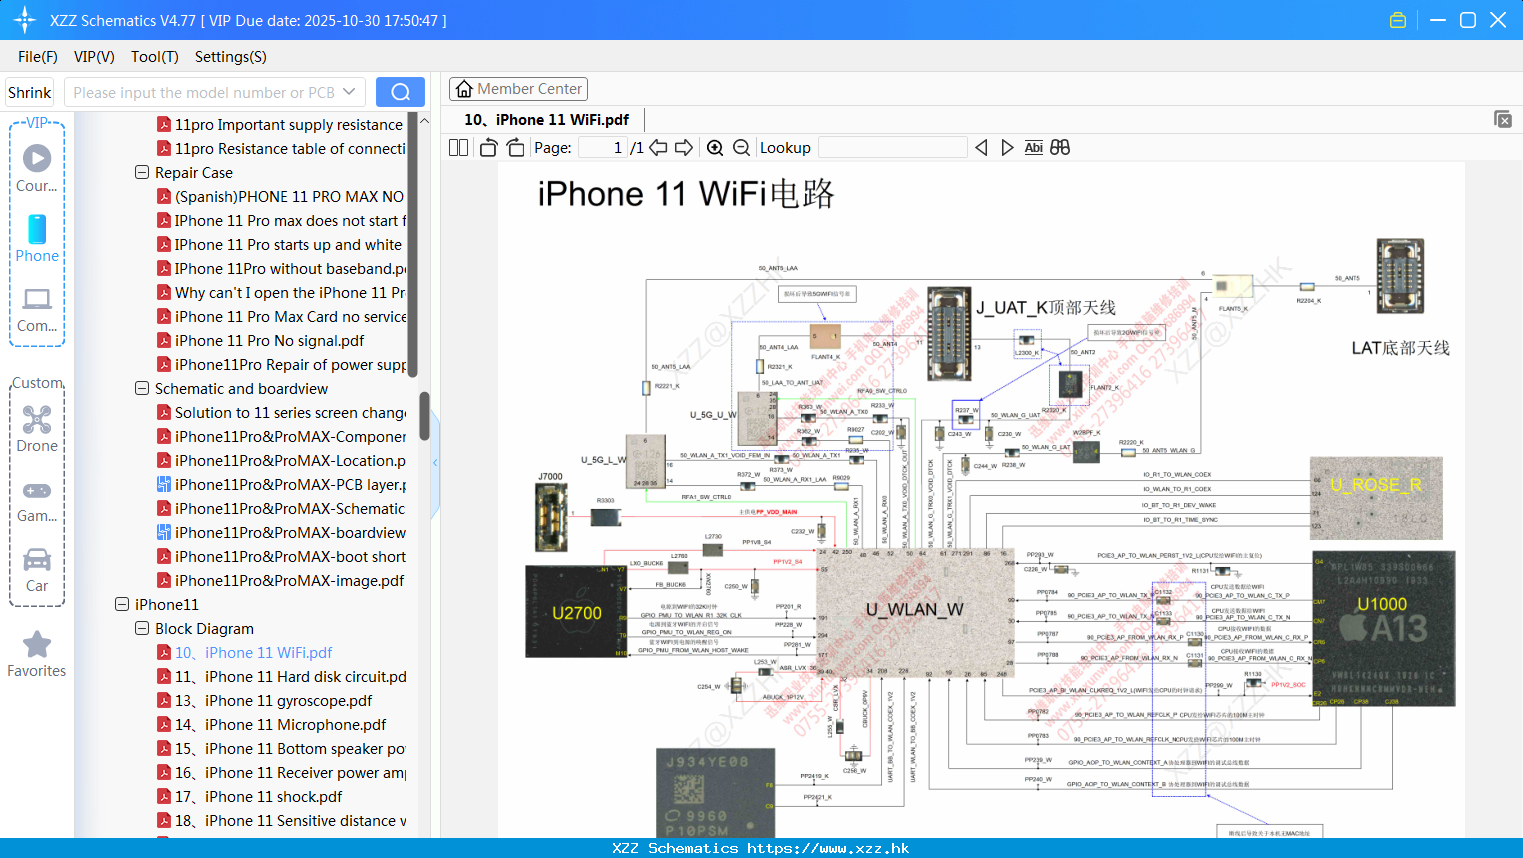Click the binoculars search icon
Viewport: 1523px width, 858px height.
(x=1060, y=148)
